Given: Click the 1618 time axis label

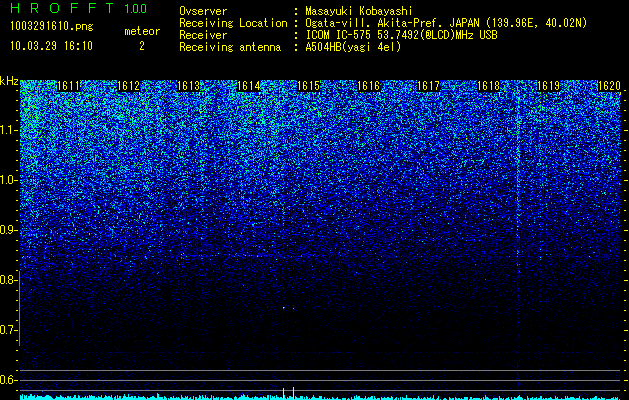Looking at the screenshot, I should pyautogui.click(x=489, y=86).
